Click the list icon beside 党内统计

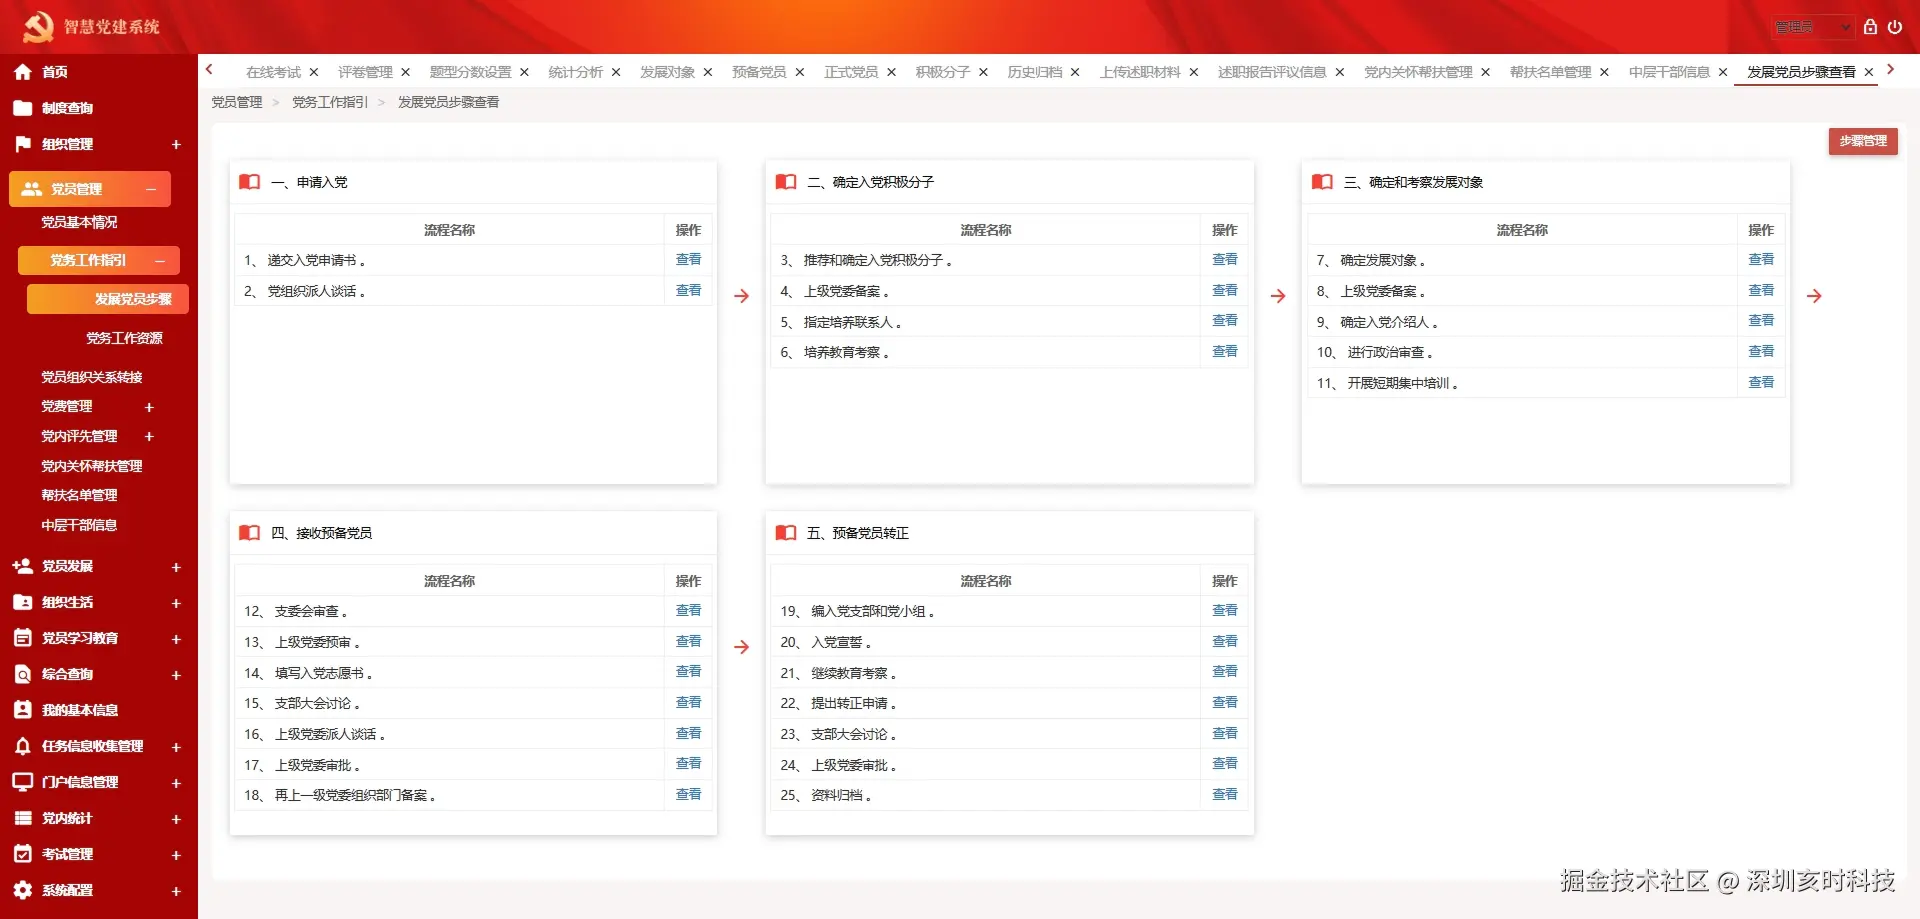point(23,818)
